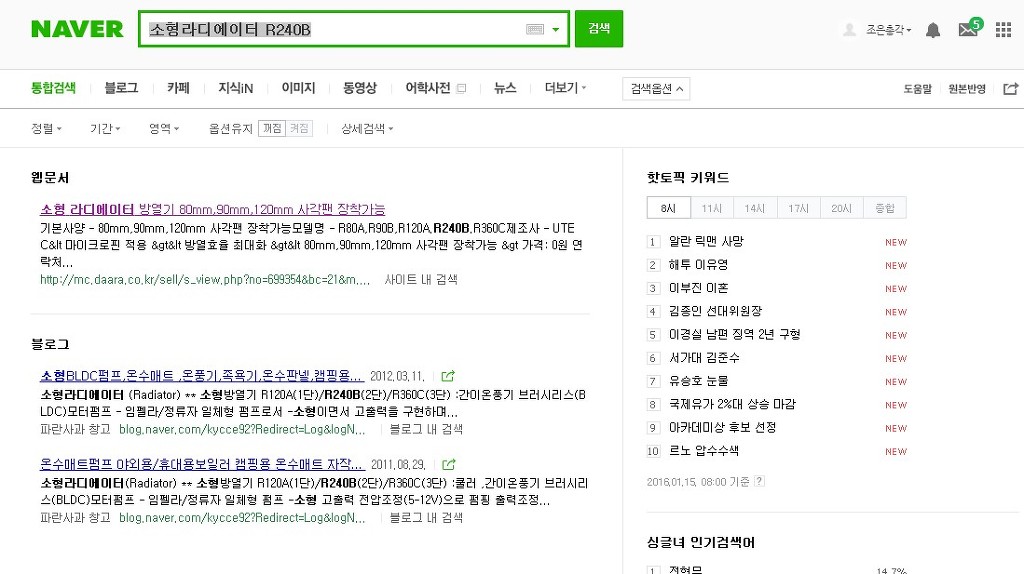This screenshot has height=574, width=1024.
Task: Click blog URL under first blog result
Action: point(242,429)
